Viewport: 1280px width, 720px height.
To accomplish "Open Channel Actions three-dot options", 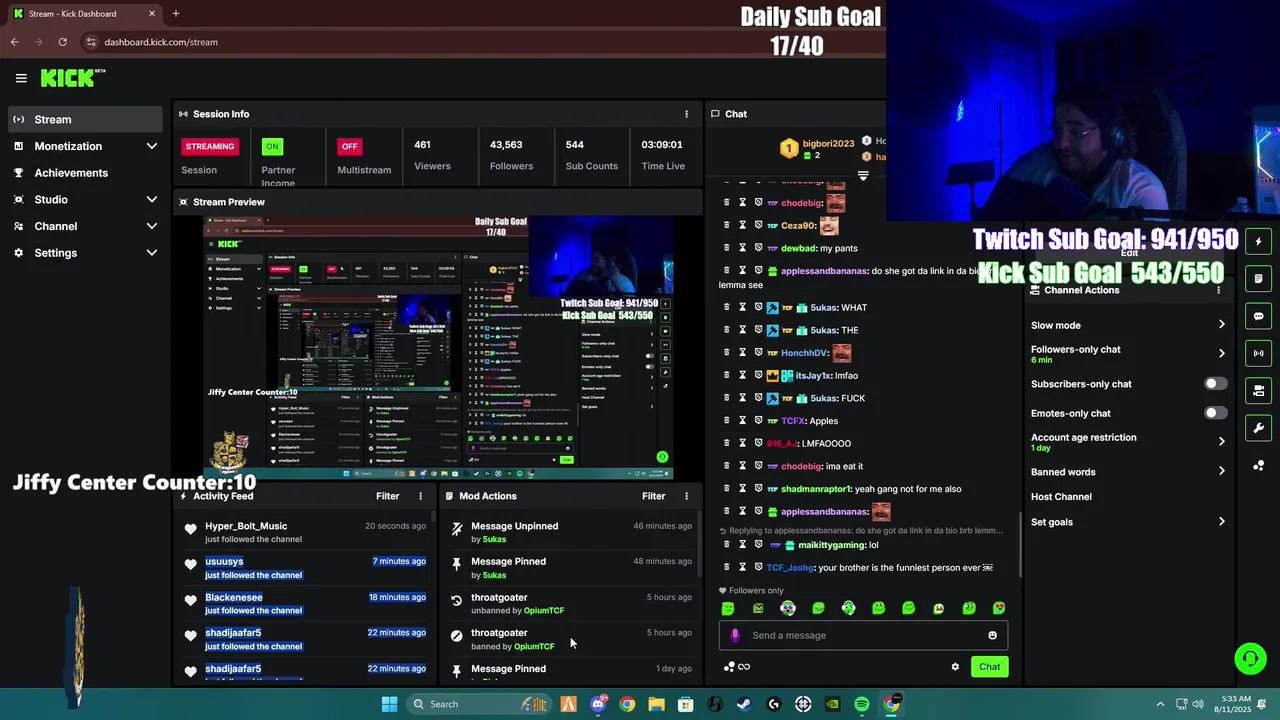I will (1218, 290).
